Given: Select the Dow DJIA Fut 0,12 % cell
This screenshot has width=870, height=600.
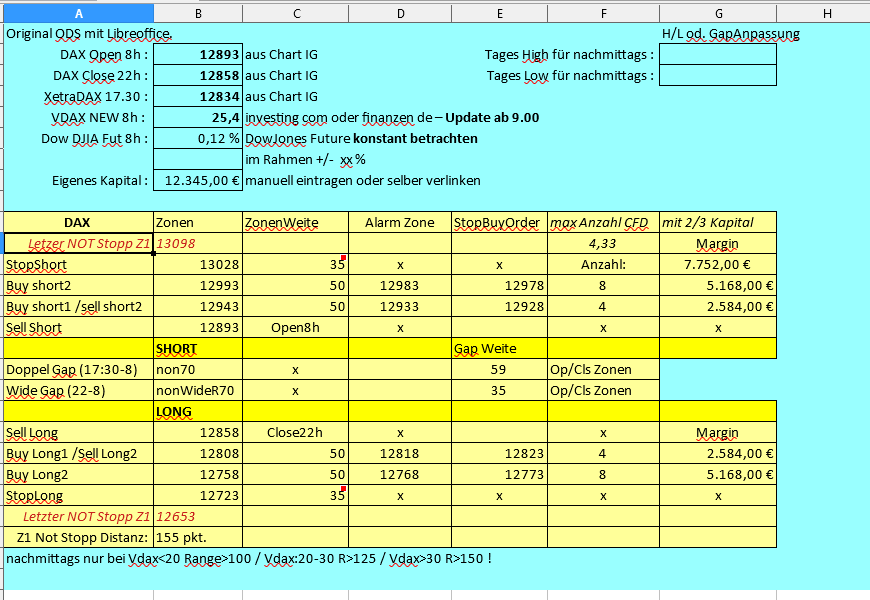Looking at the screenshot, I should [x=198, y=138].
